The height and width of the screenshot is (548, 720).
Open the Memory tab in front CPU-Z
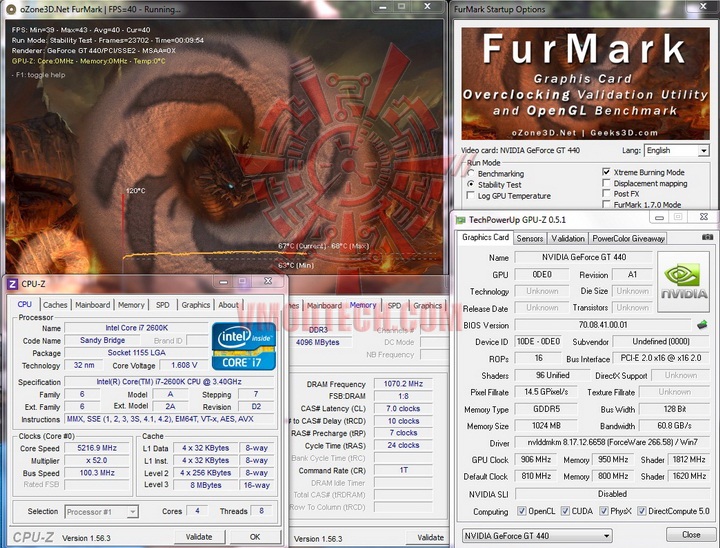point(131,305)
